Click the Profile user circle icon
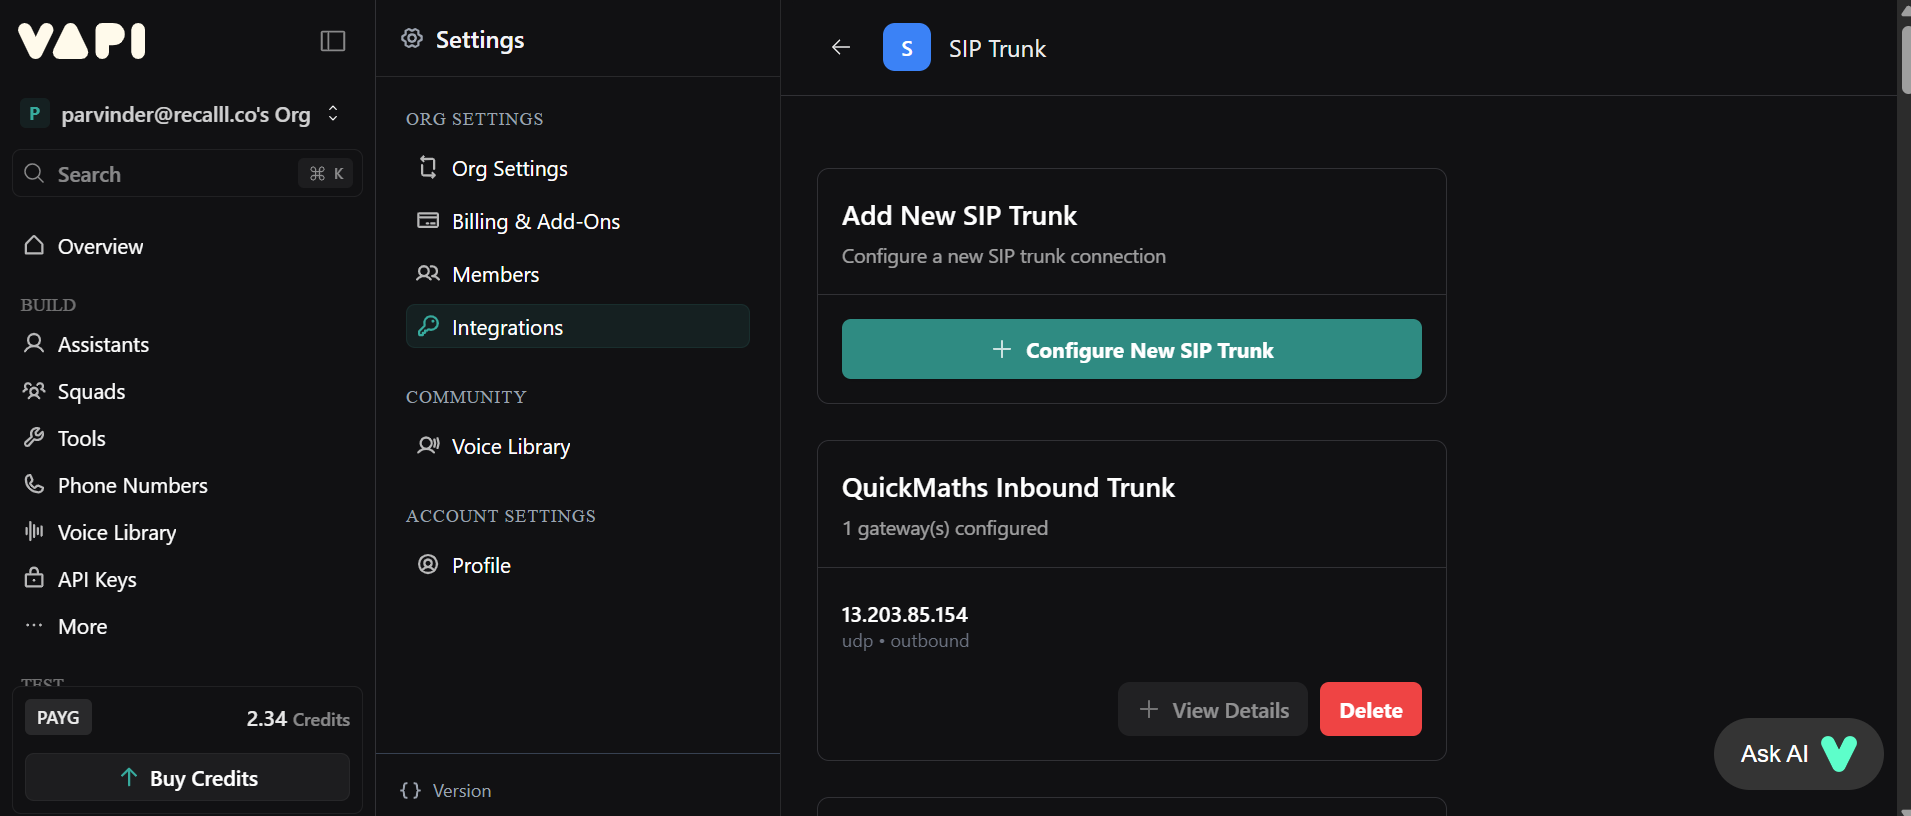This screenshot has width=1911, height=816. pos(428,564)
